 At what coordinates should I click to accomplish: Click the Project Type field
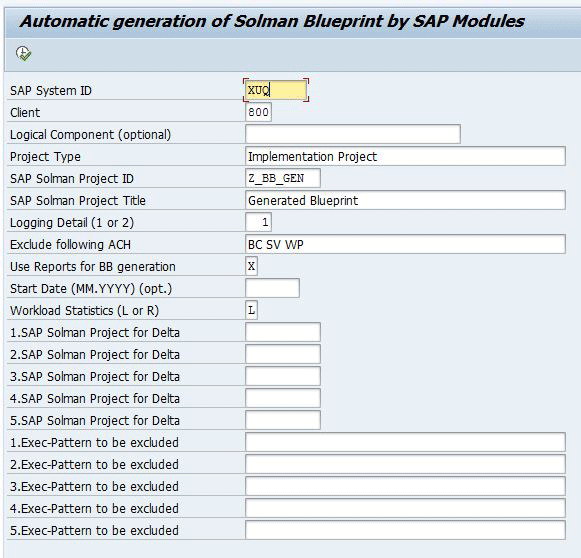405,156
